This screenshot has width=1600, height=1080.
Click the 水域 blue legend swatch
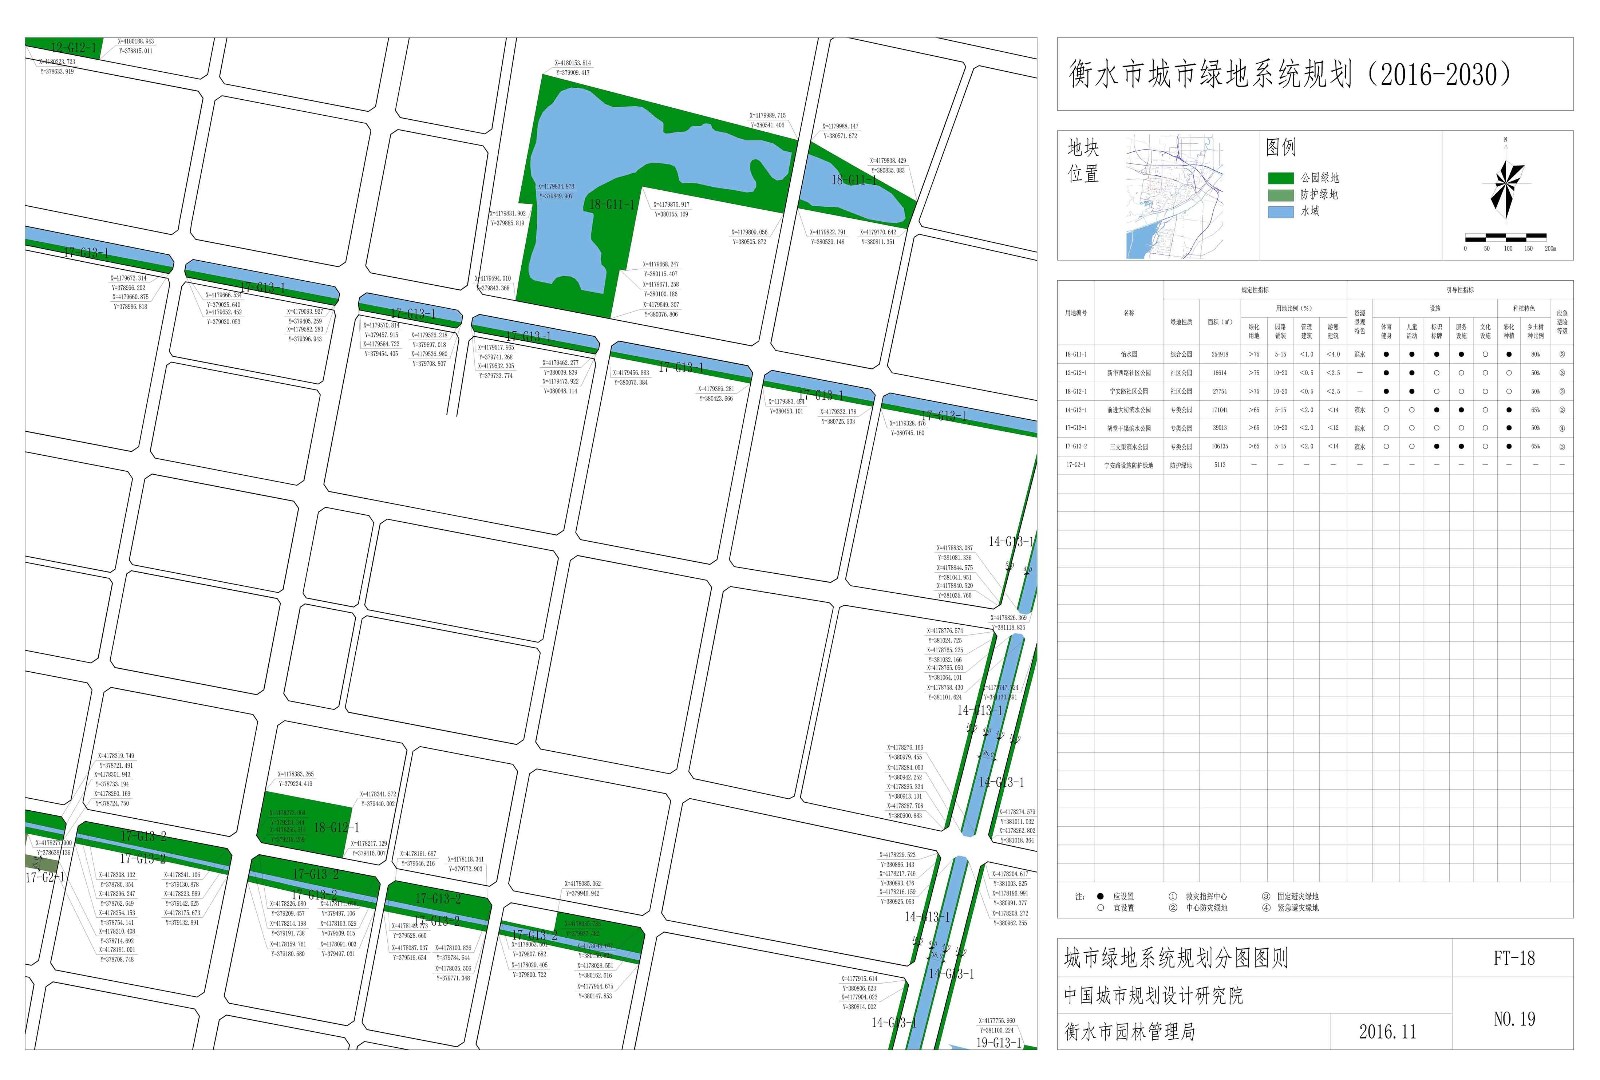(1280, 211)
